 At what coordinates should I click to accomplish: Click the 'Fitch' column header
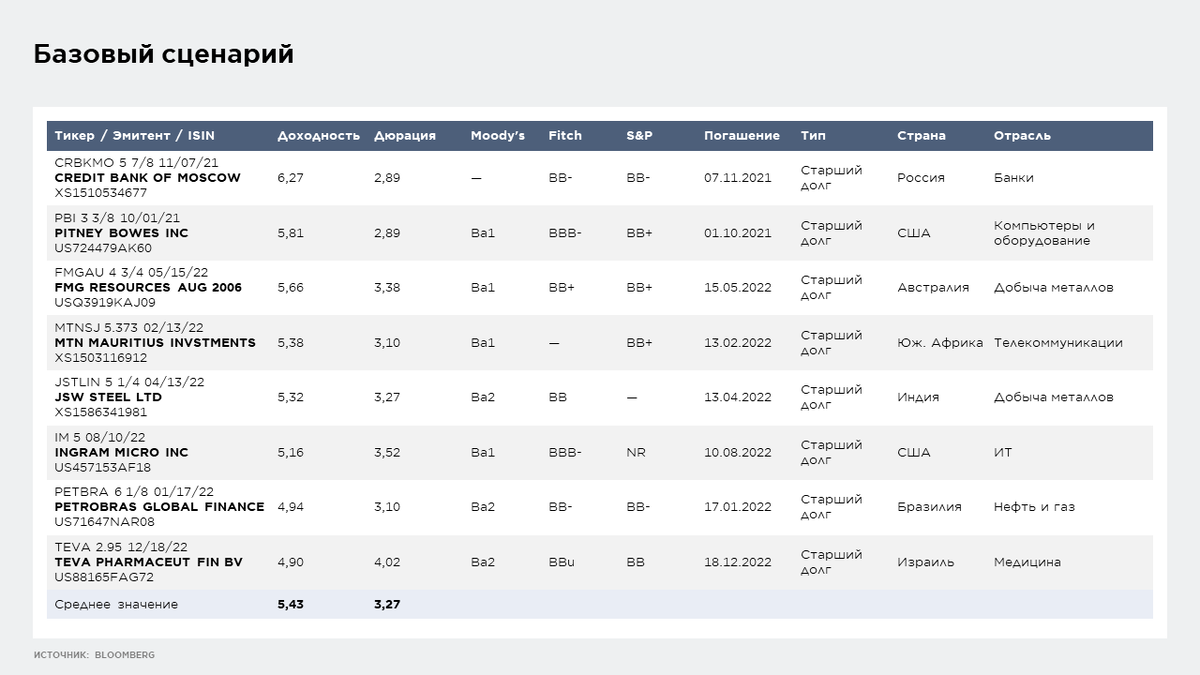564,136
